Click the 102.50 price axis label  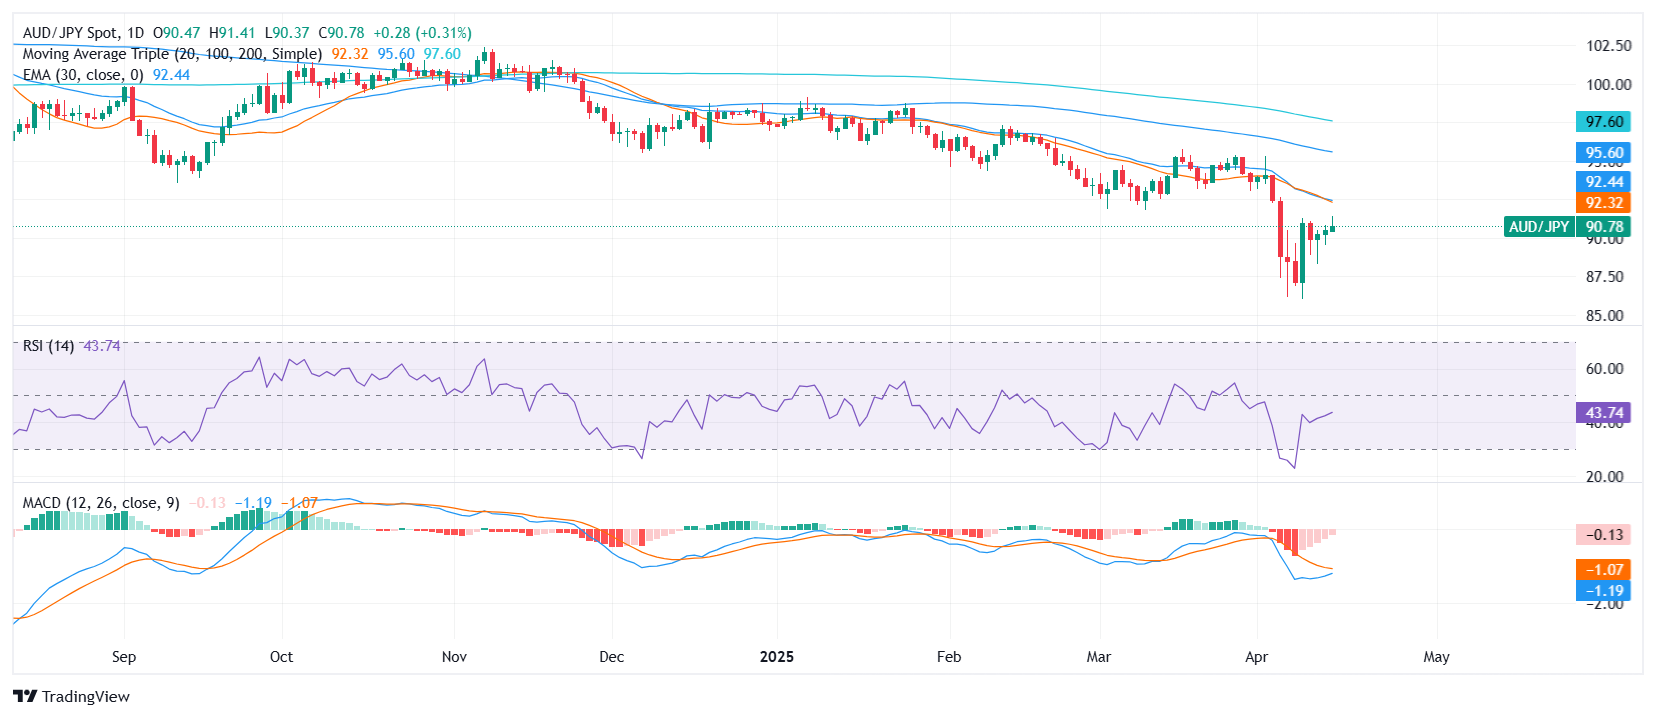(1608, 46)
